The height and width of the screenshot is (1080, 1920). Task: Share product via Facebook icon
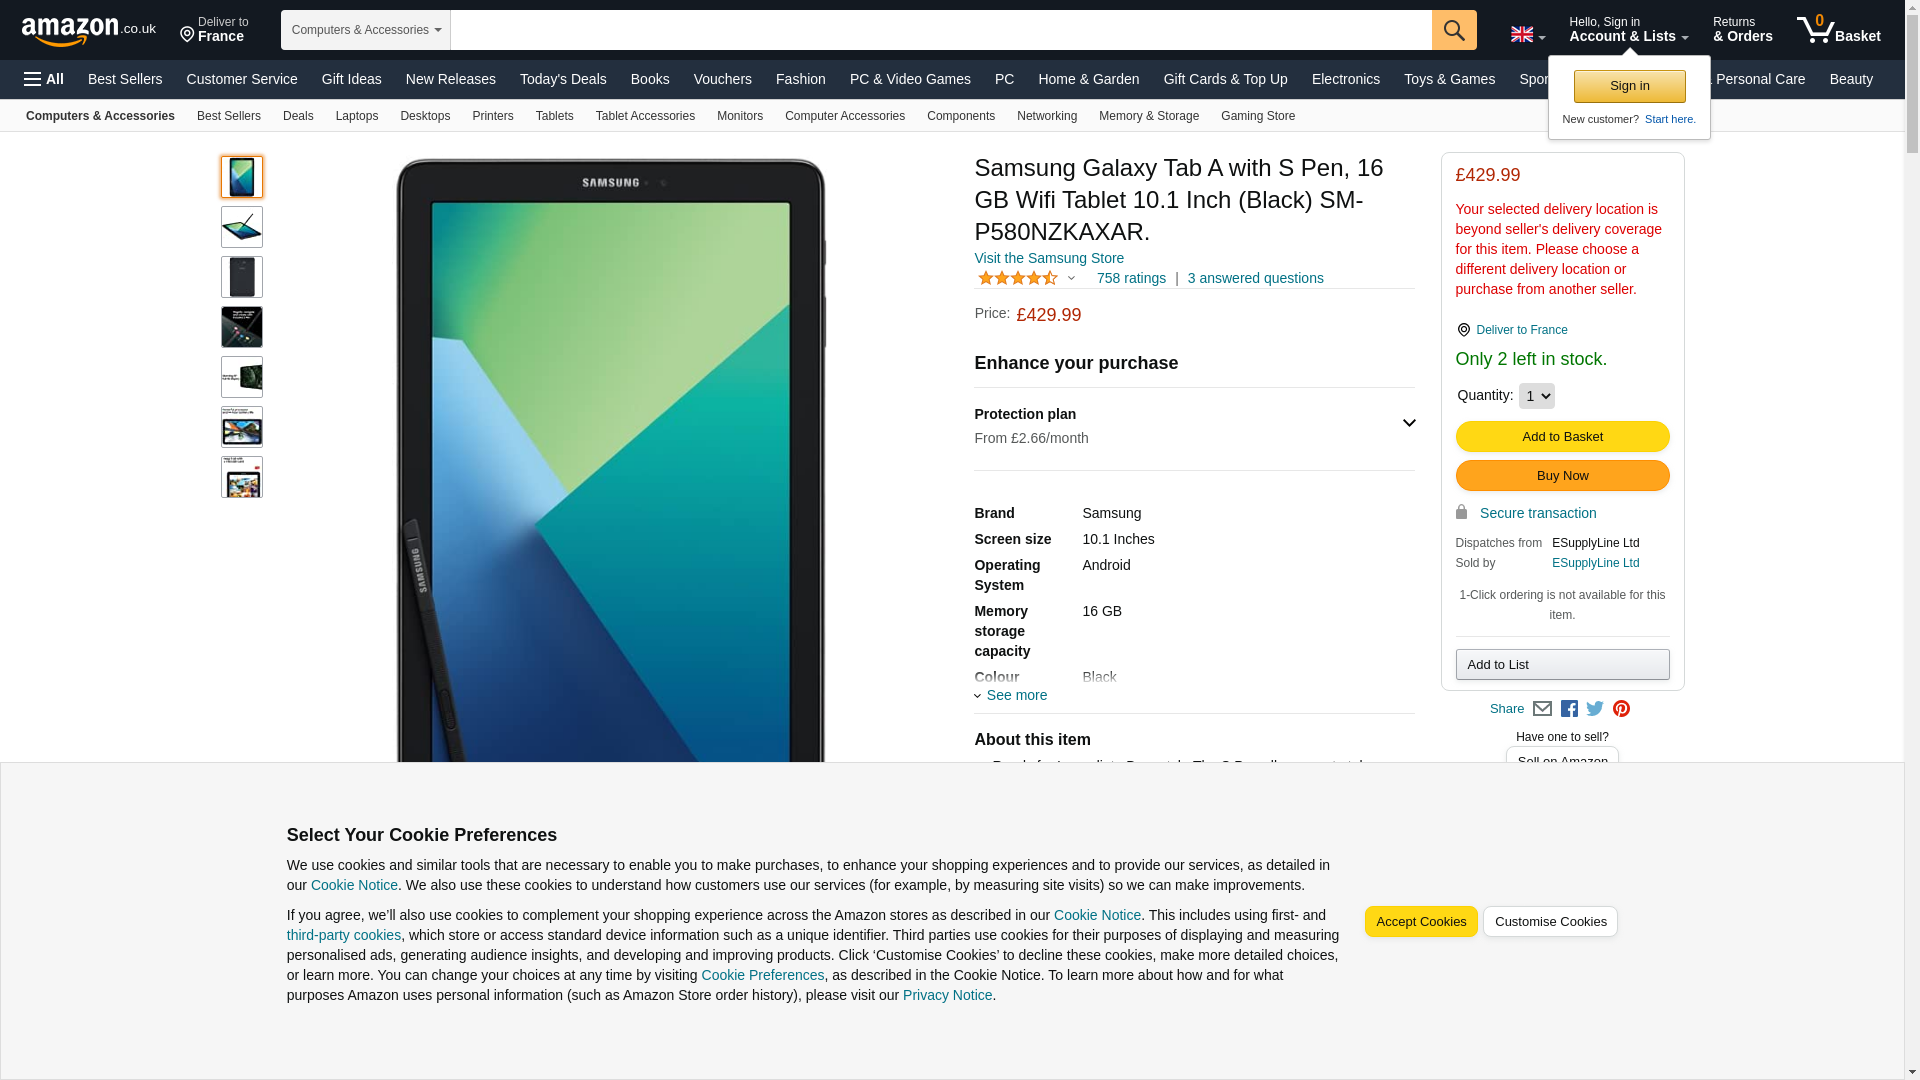[1569, 709]
